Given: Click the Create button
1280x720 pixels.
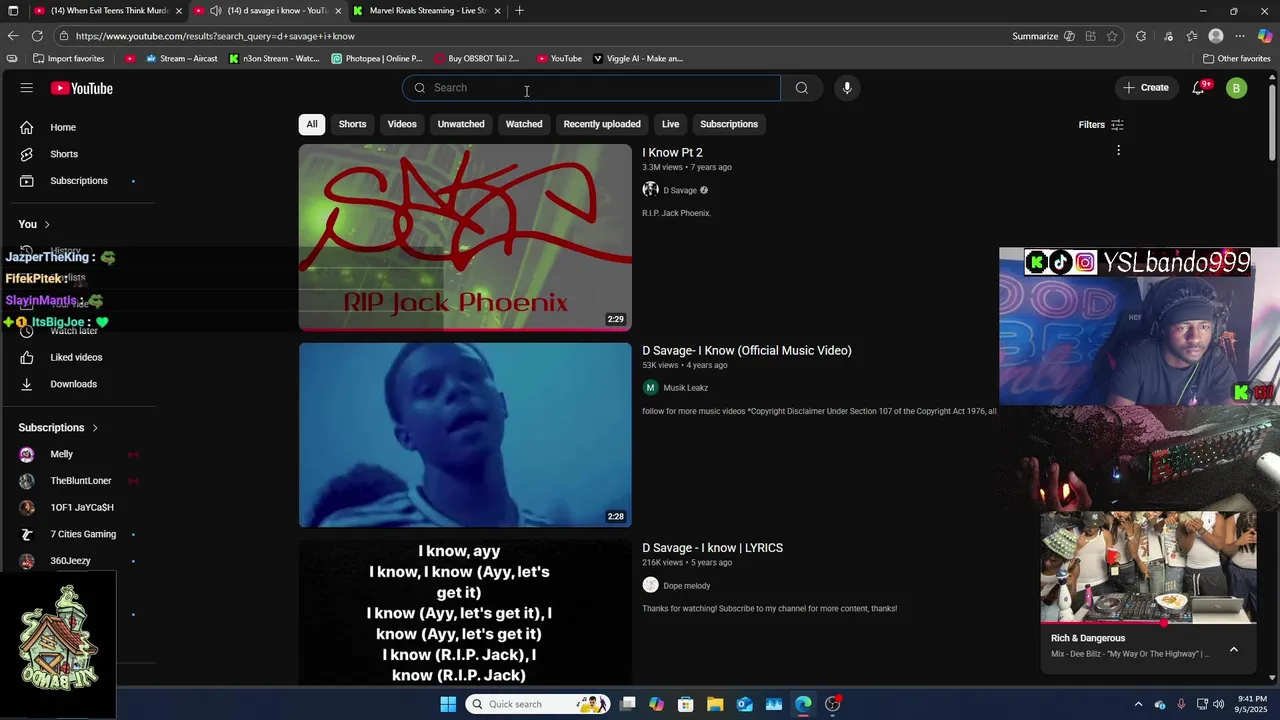Looking at the screenshot, I should 1146,88.
